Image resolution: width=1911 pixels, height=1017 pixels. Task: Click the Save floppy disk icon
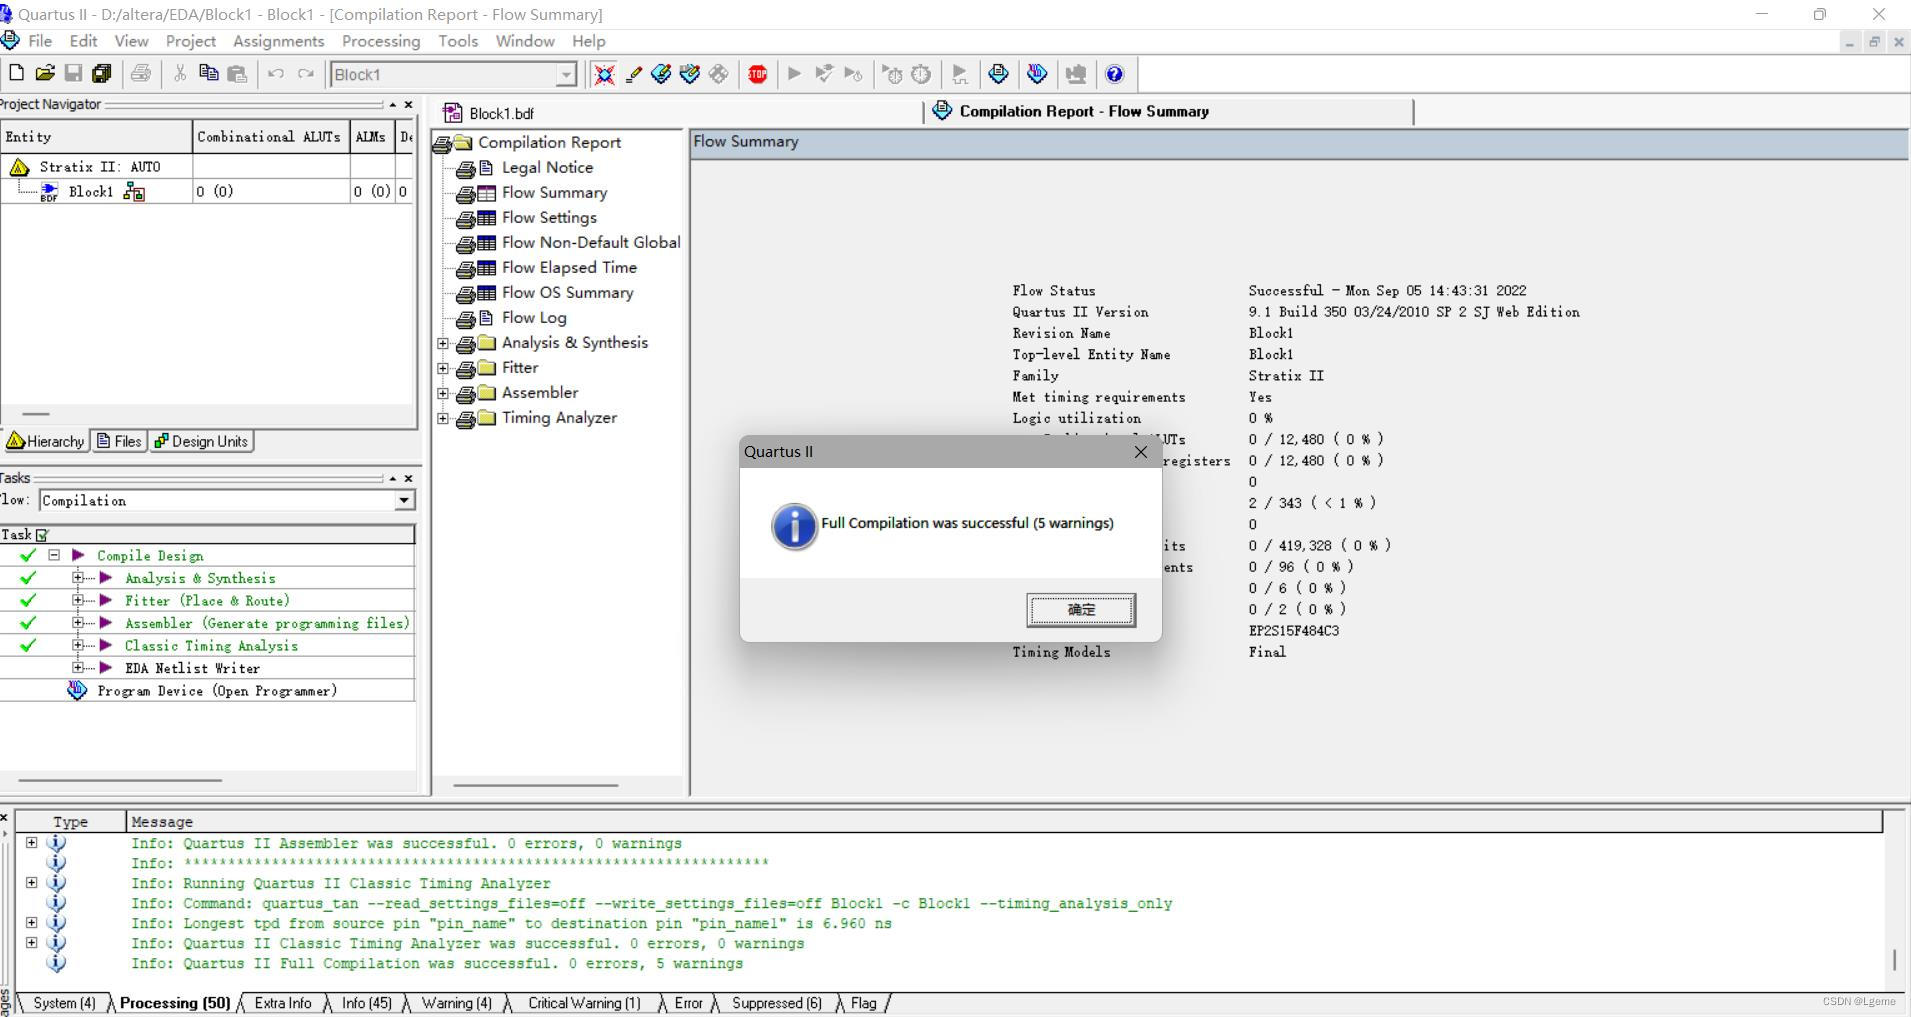click(x=73, y=73)
